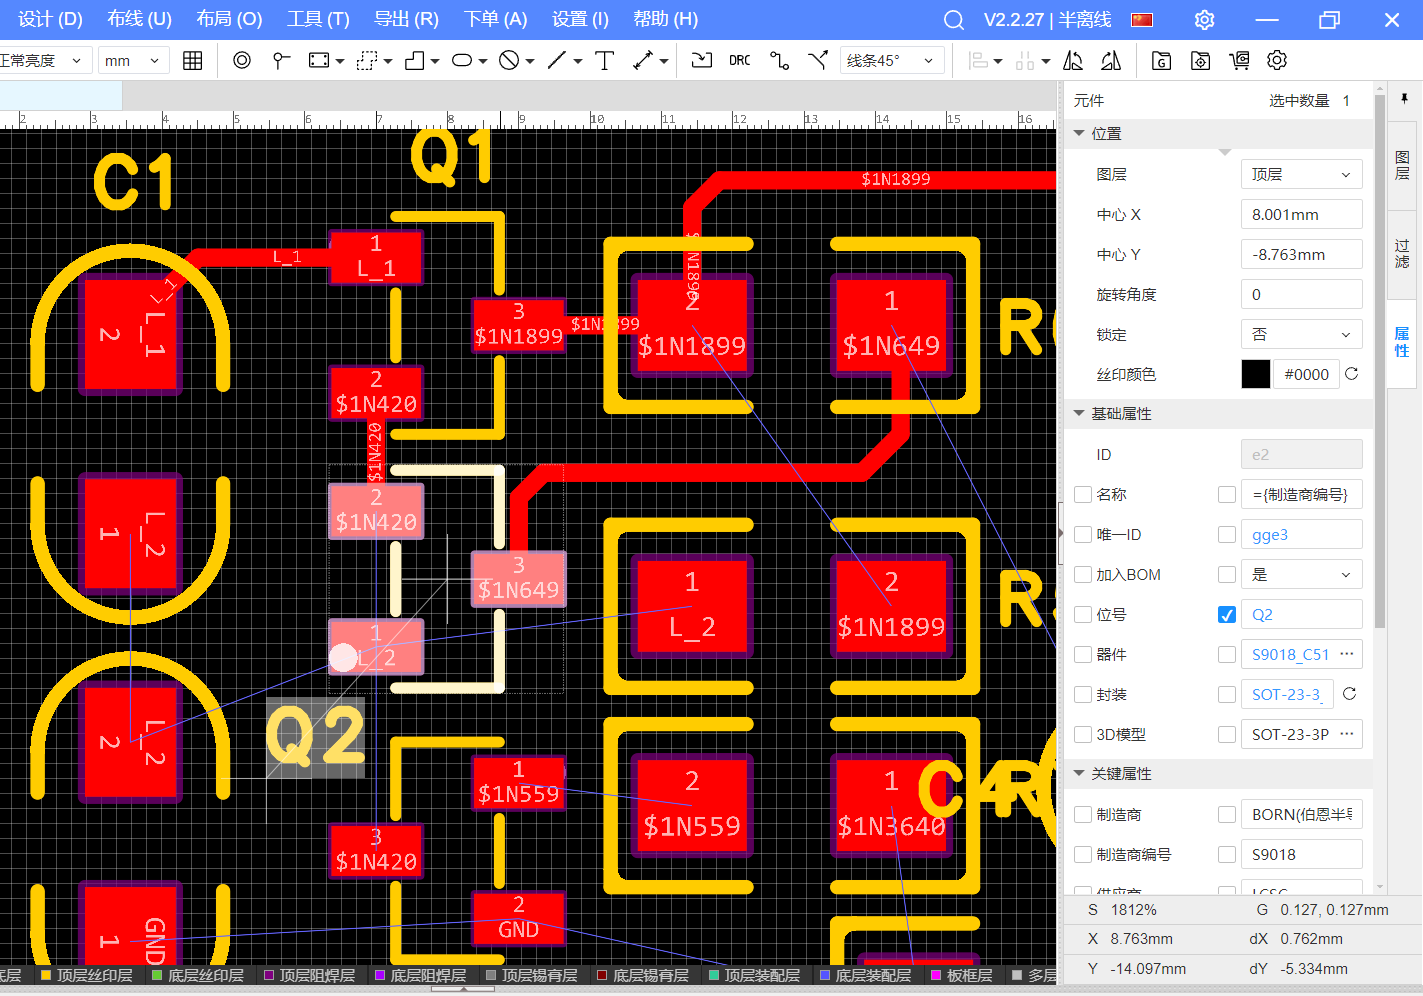Select the via/pad circle tool
The height and width of the screenshot is (996, 1423).
click(242, 61)
